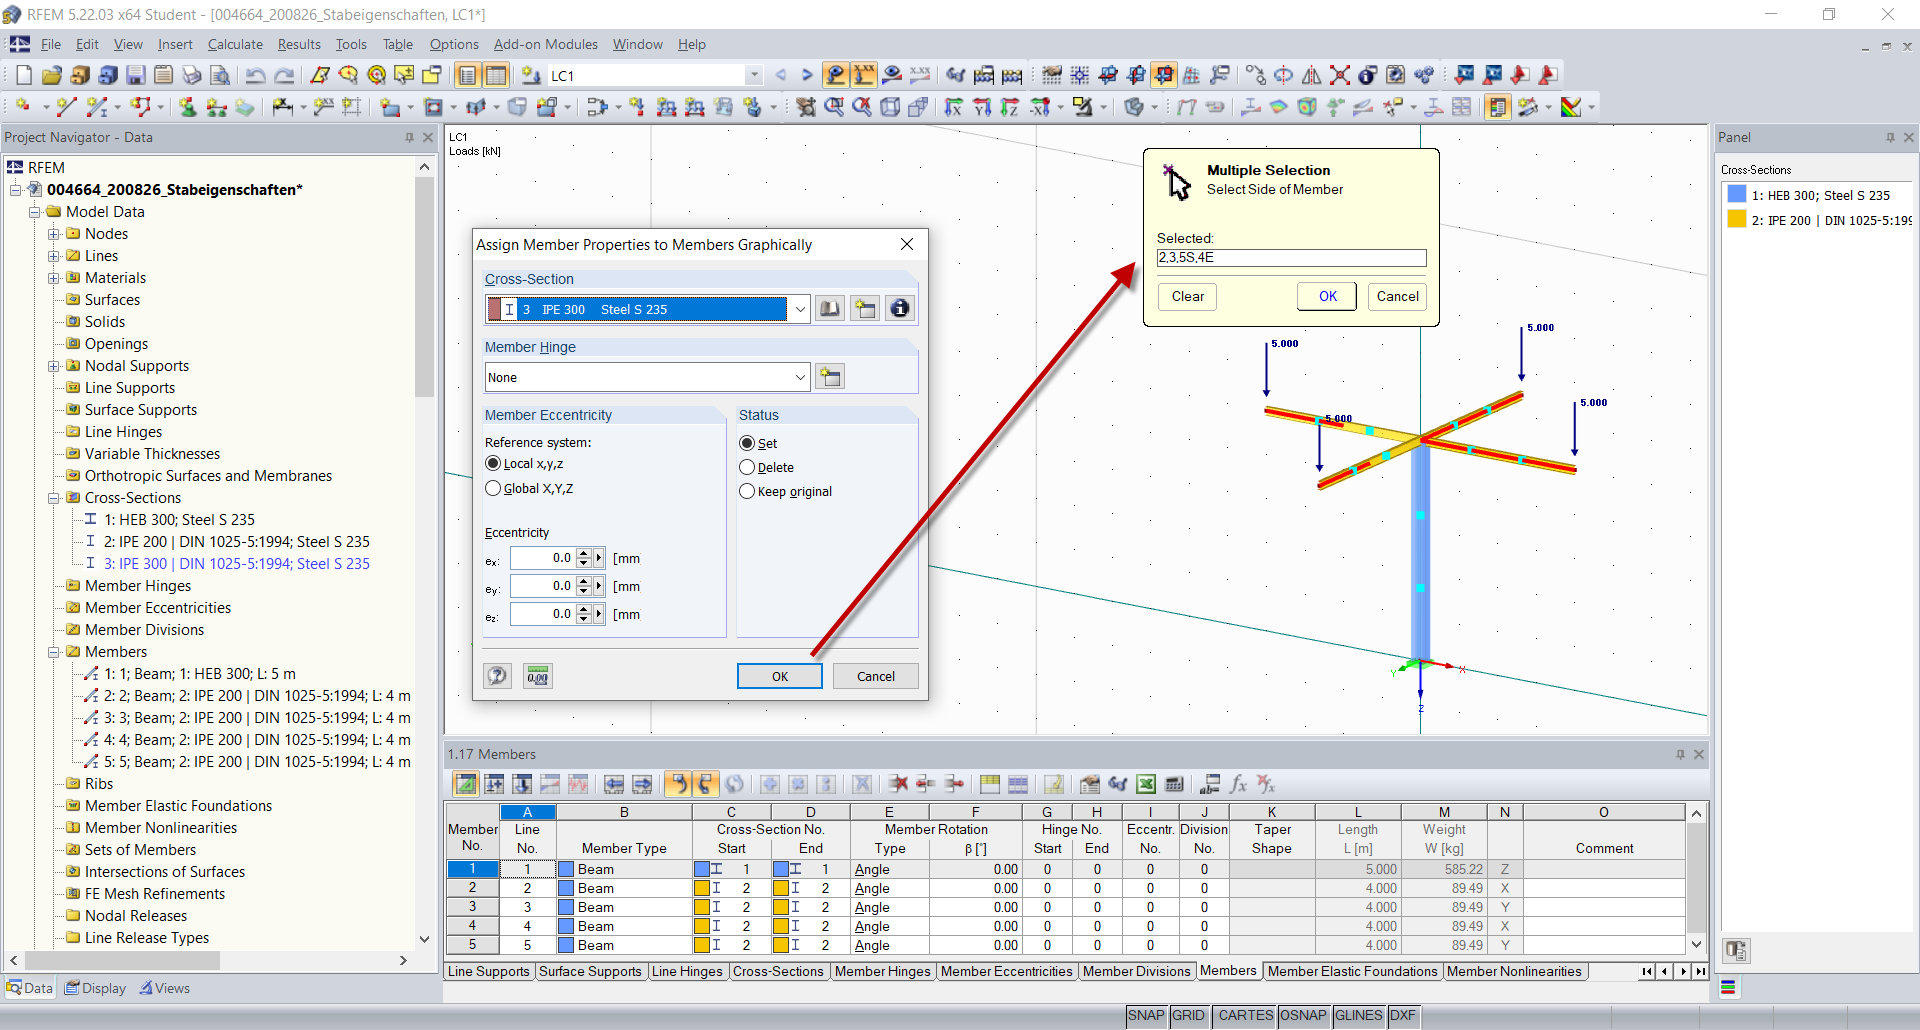This screenshot has height=1030, width=1920.
Task: Click the units and decimals icon in dialog
Action: [x=538, y=676]
